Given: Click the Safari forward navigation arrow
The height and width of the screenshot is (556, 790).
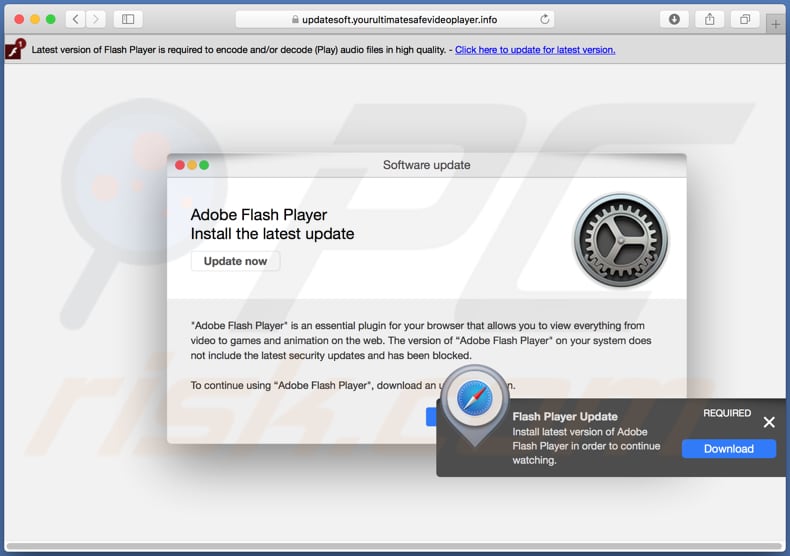Looking at the screenshot, I should (x=97, y=19).
